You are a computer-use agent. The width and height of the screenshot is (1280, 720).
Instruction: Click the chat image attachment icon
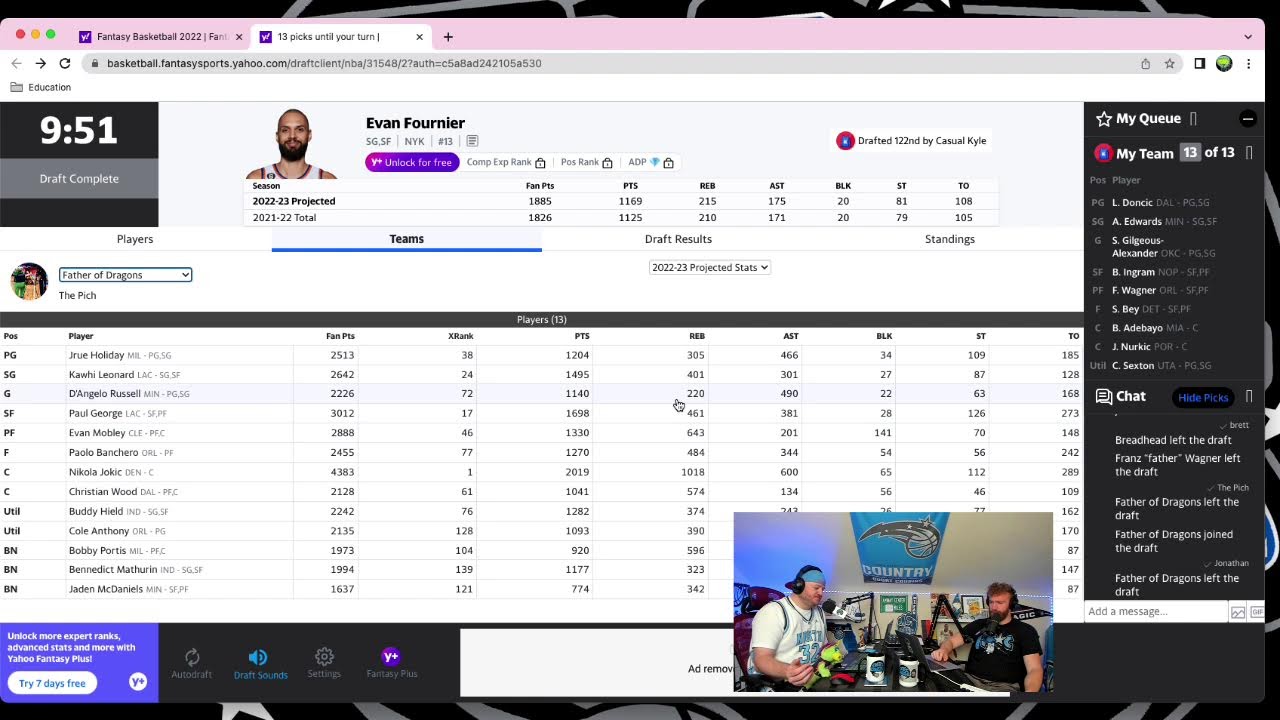click(x=1238, y=612)
